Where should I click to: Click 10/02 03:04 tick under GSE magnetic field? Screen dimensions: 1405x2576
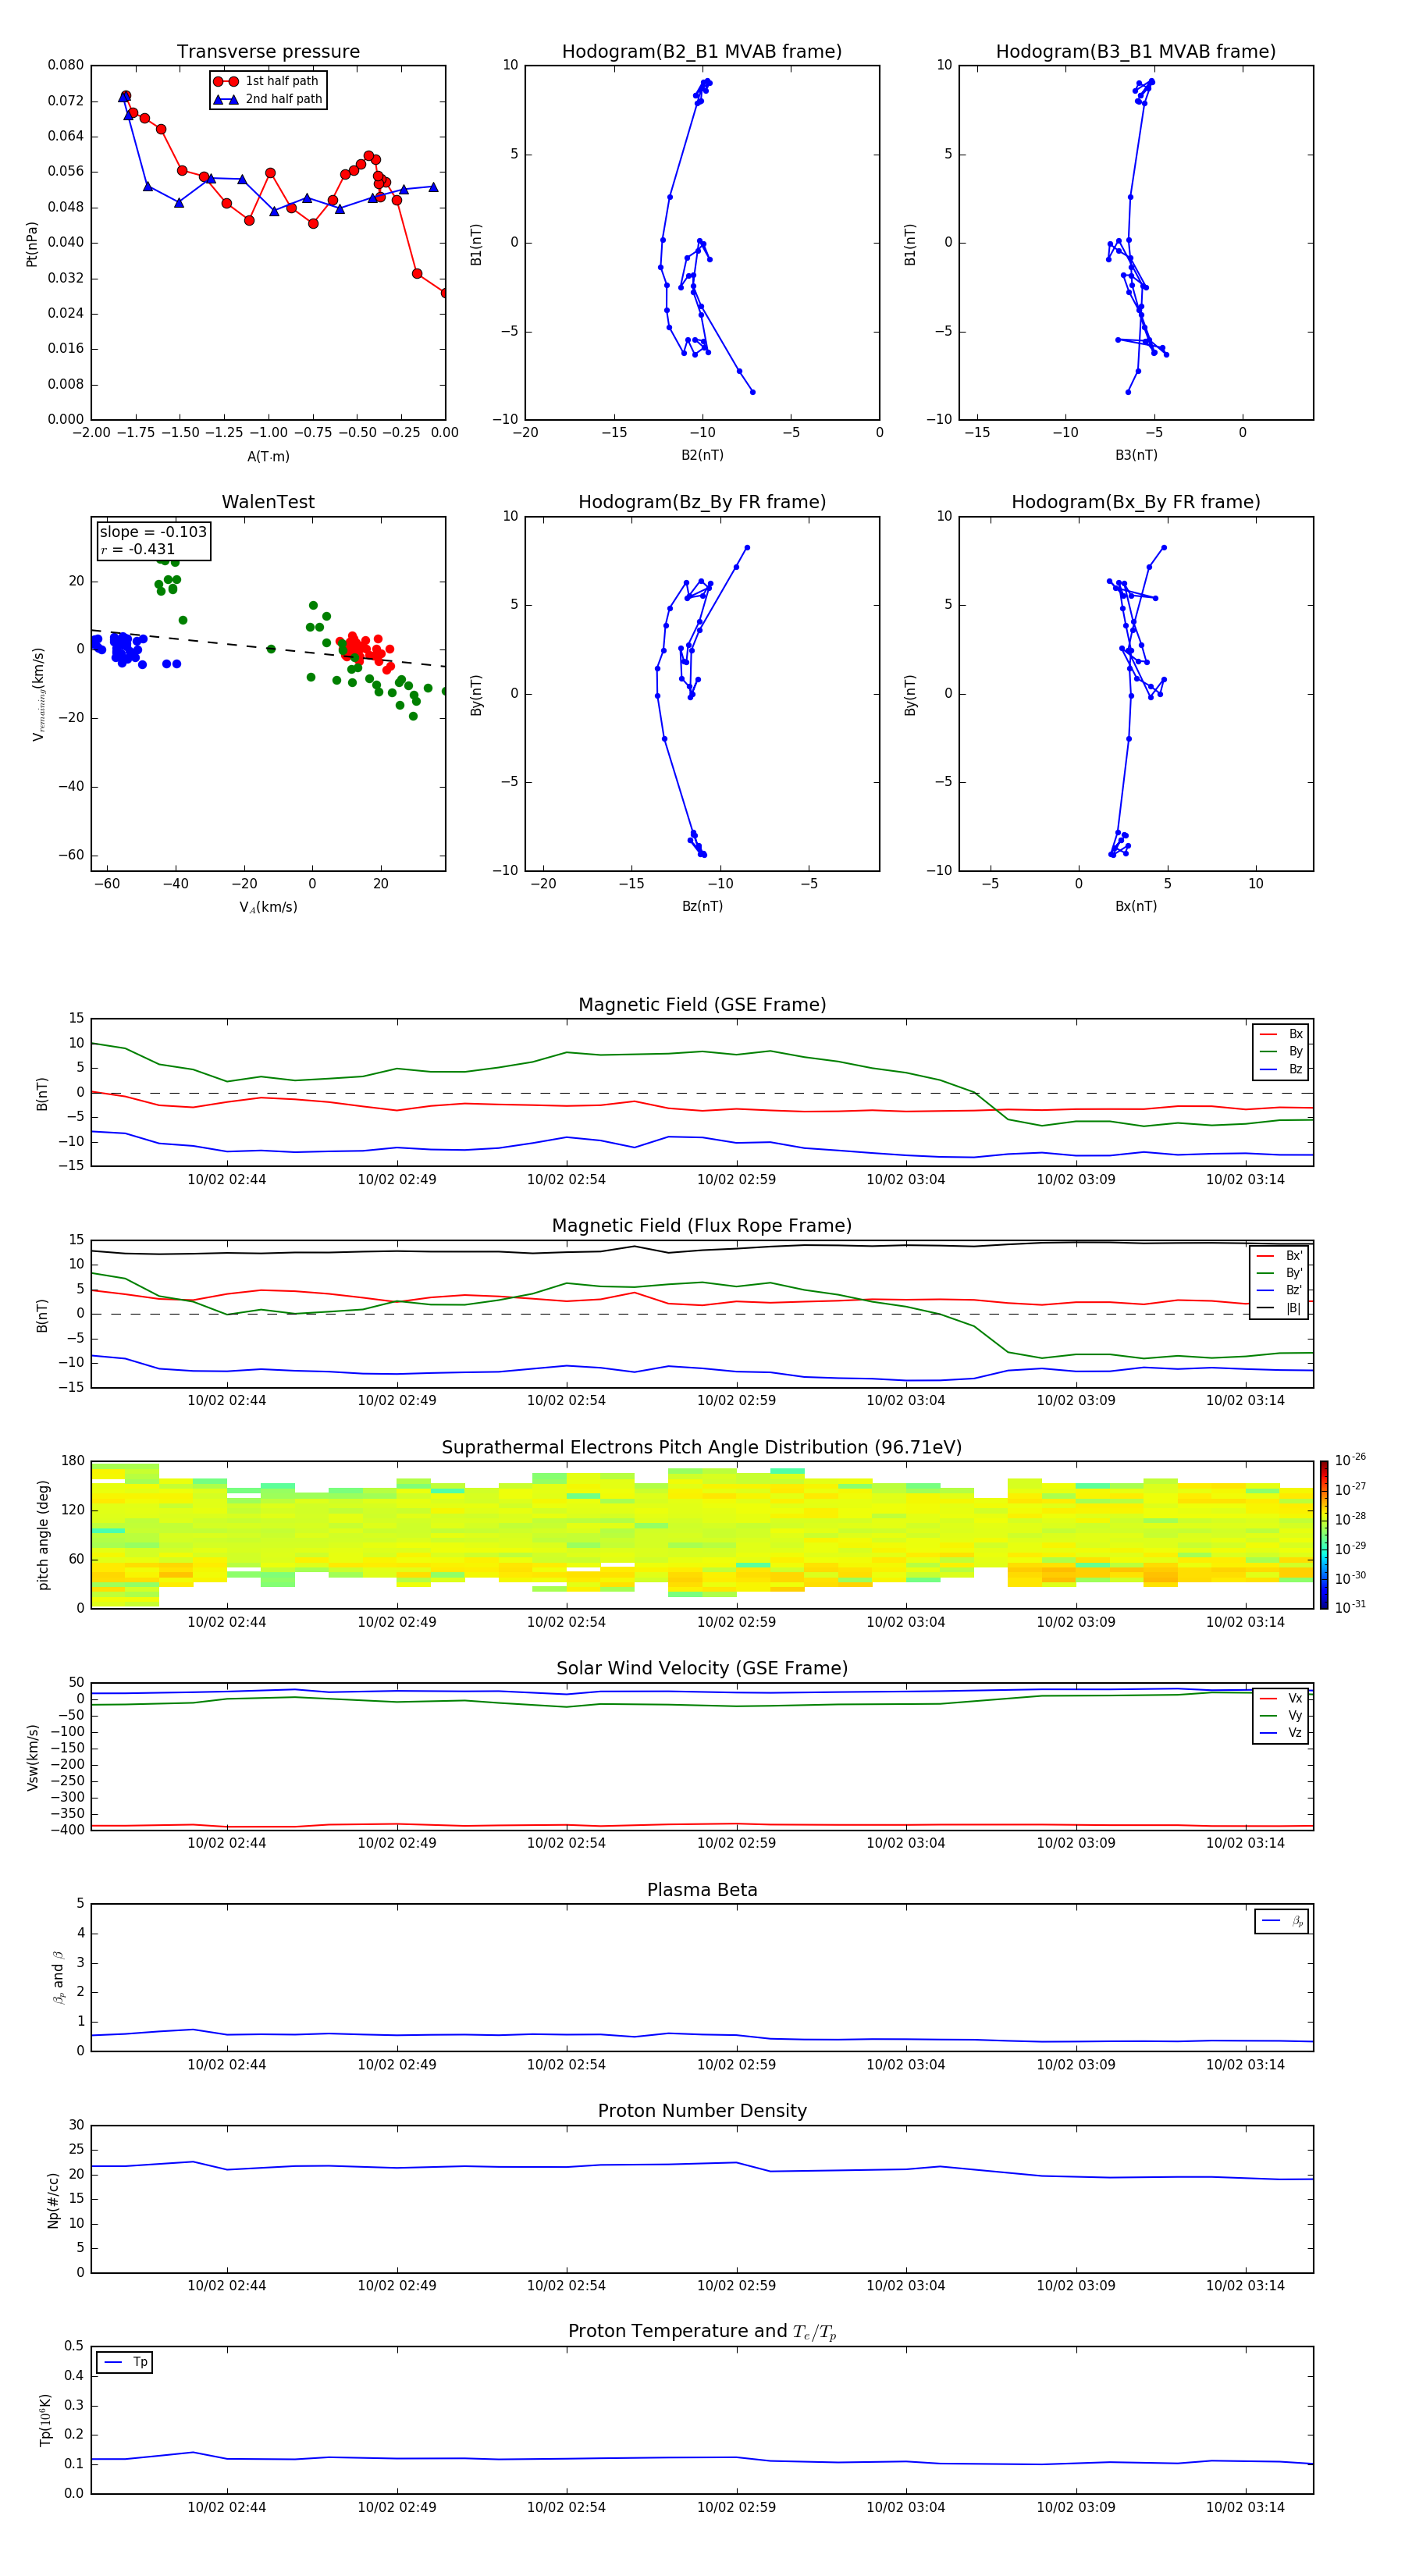pyautogui.click(x=906, y=1179)
